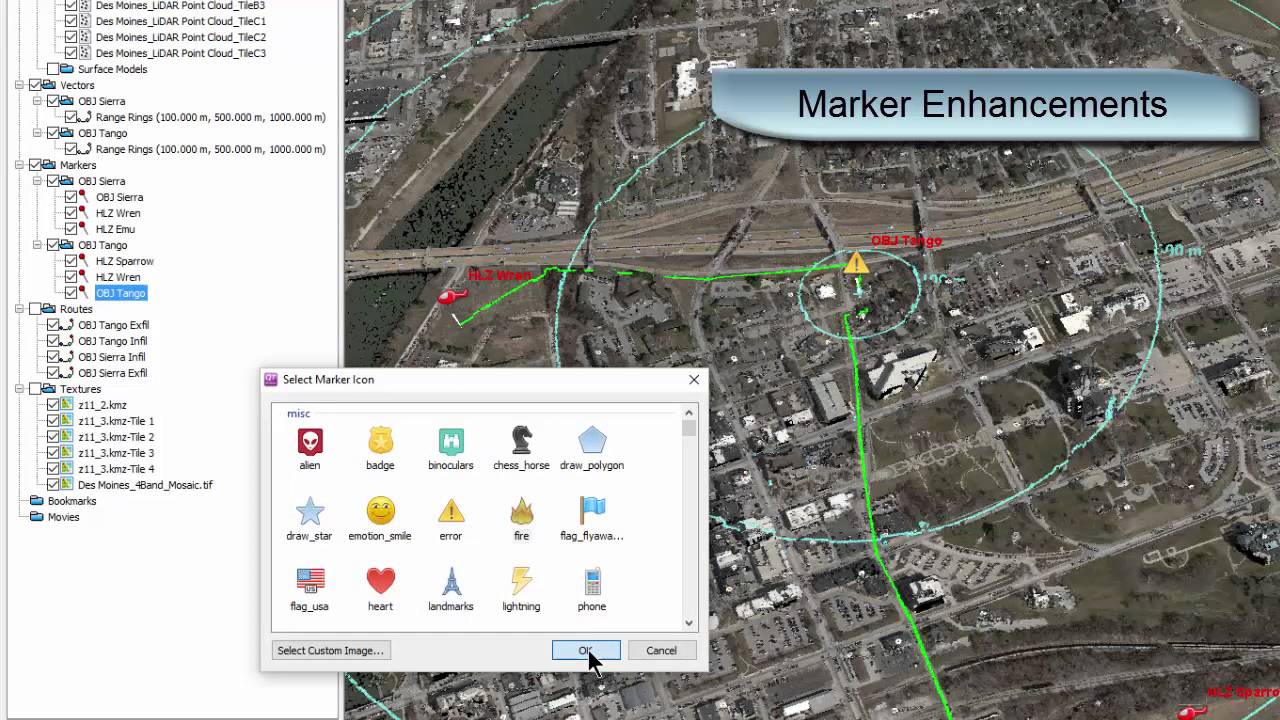
Task: Select the alien marker icon
Action: 310,441
